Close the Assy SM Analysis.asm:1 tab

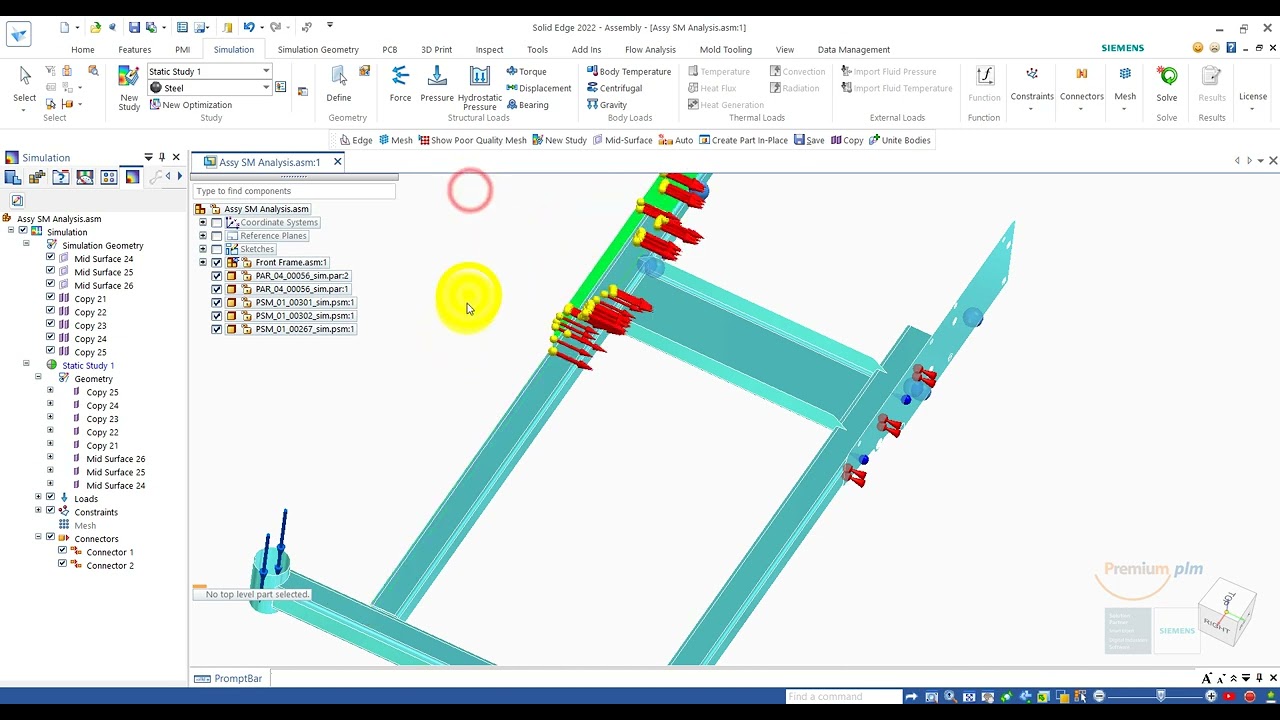pos(337,162)
